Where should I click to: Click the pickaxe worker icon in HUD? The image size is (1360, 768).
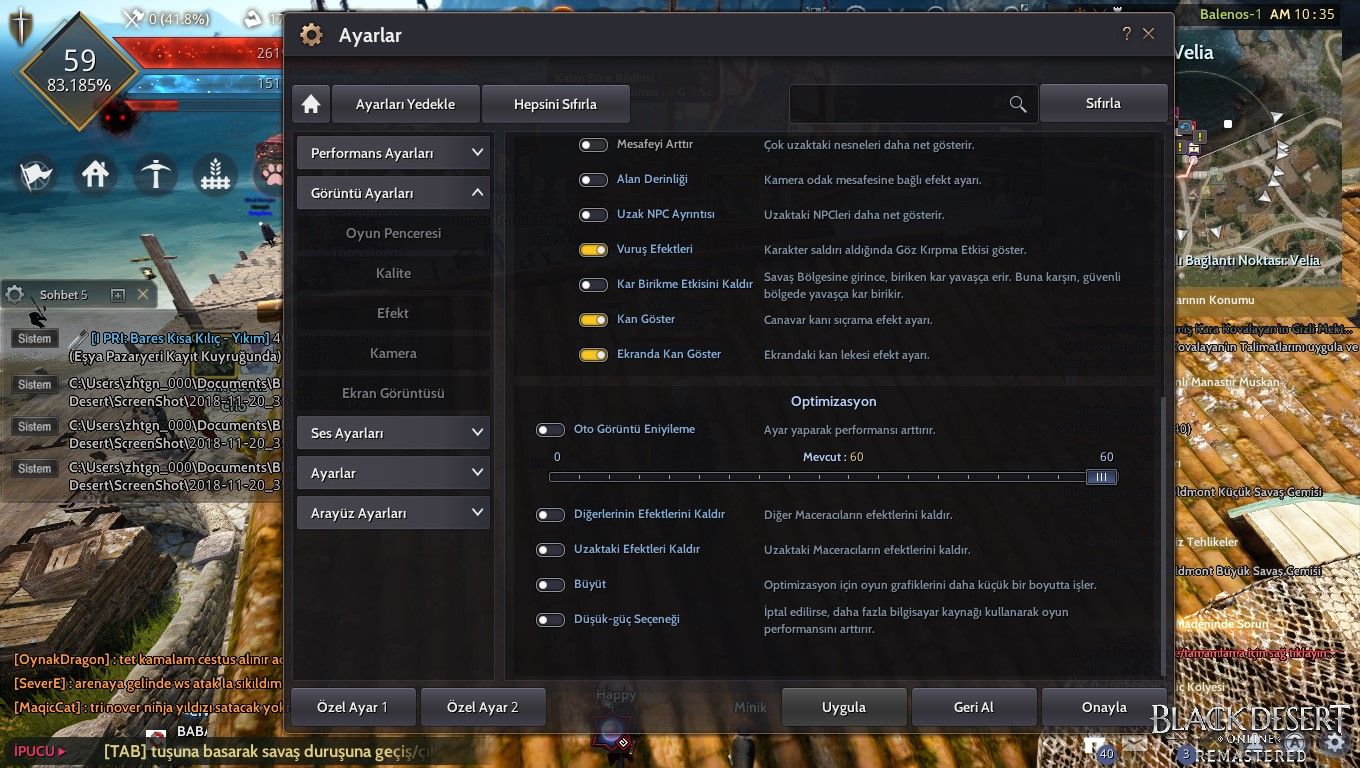tap(154, 175)
